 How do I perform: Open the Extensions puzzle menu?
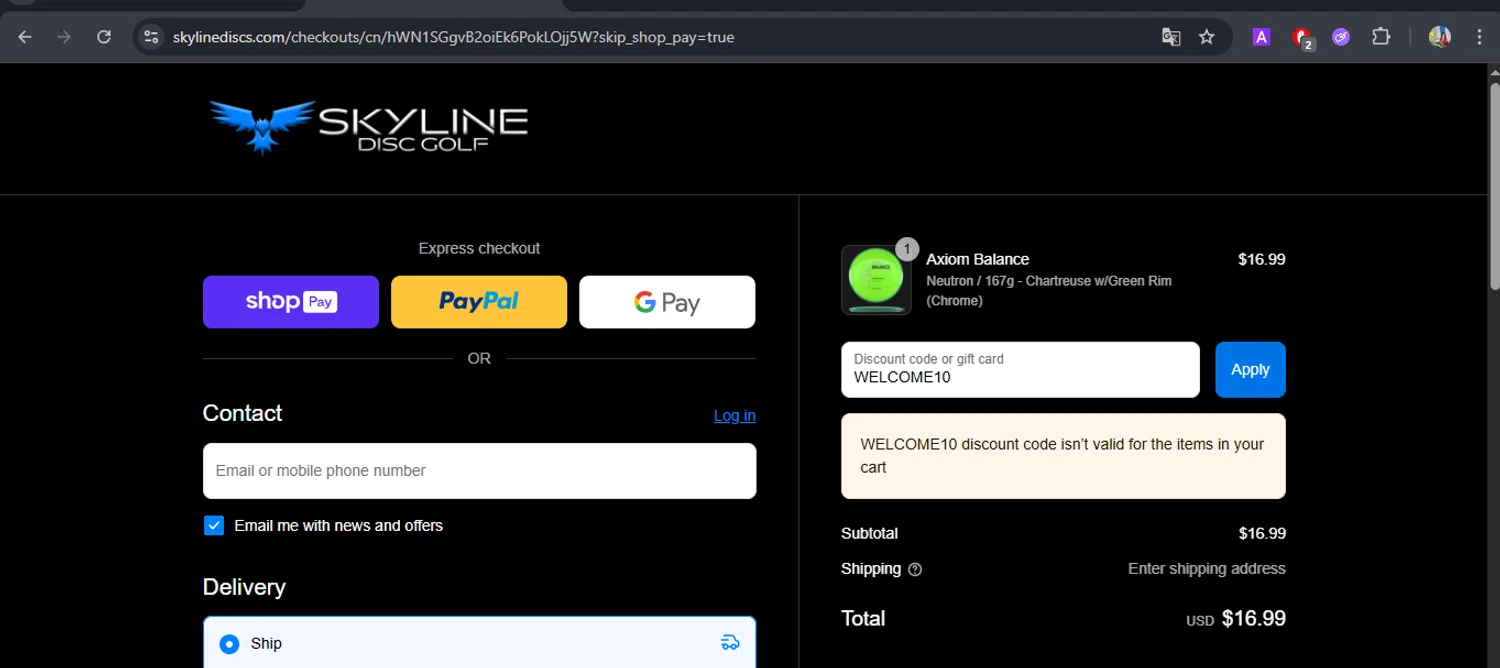point(1381,37)
